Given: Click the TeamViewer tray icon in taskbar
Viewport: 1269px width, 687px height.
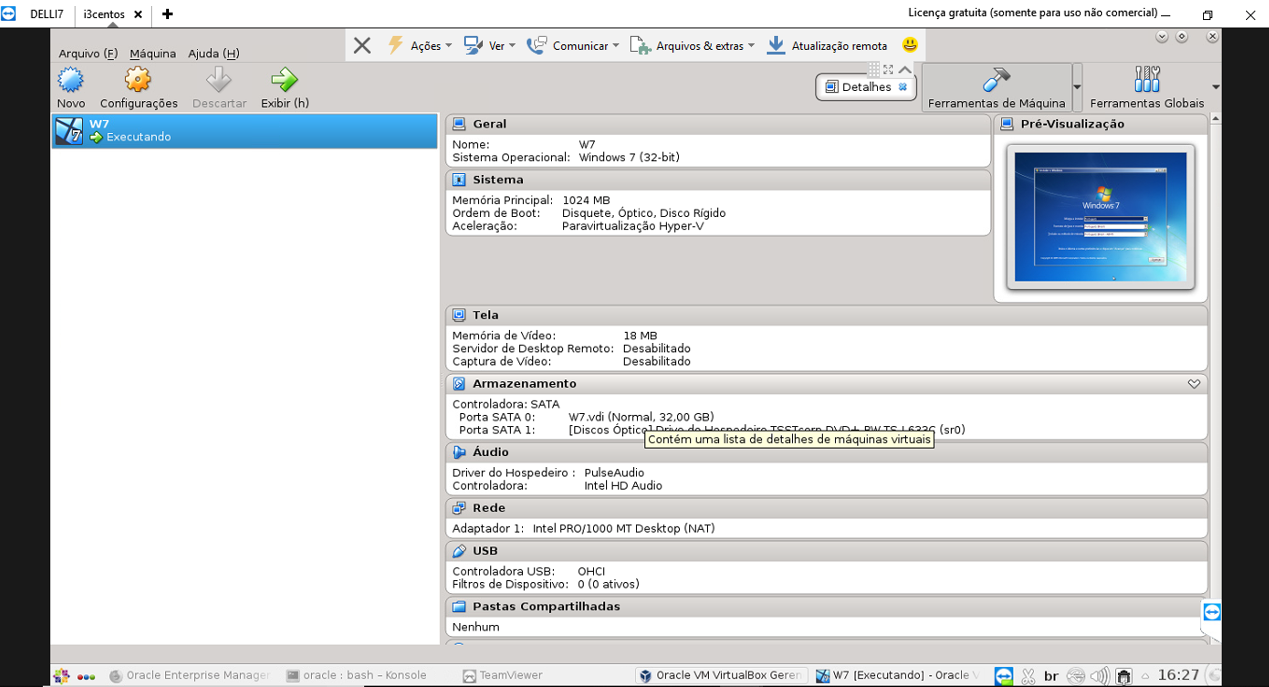Looking at the screenshot, I should point(1003,676).
